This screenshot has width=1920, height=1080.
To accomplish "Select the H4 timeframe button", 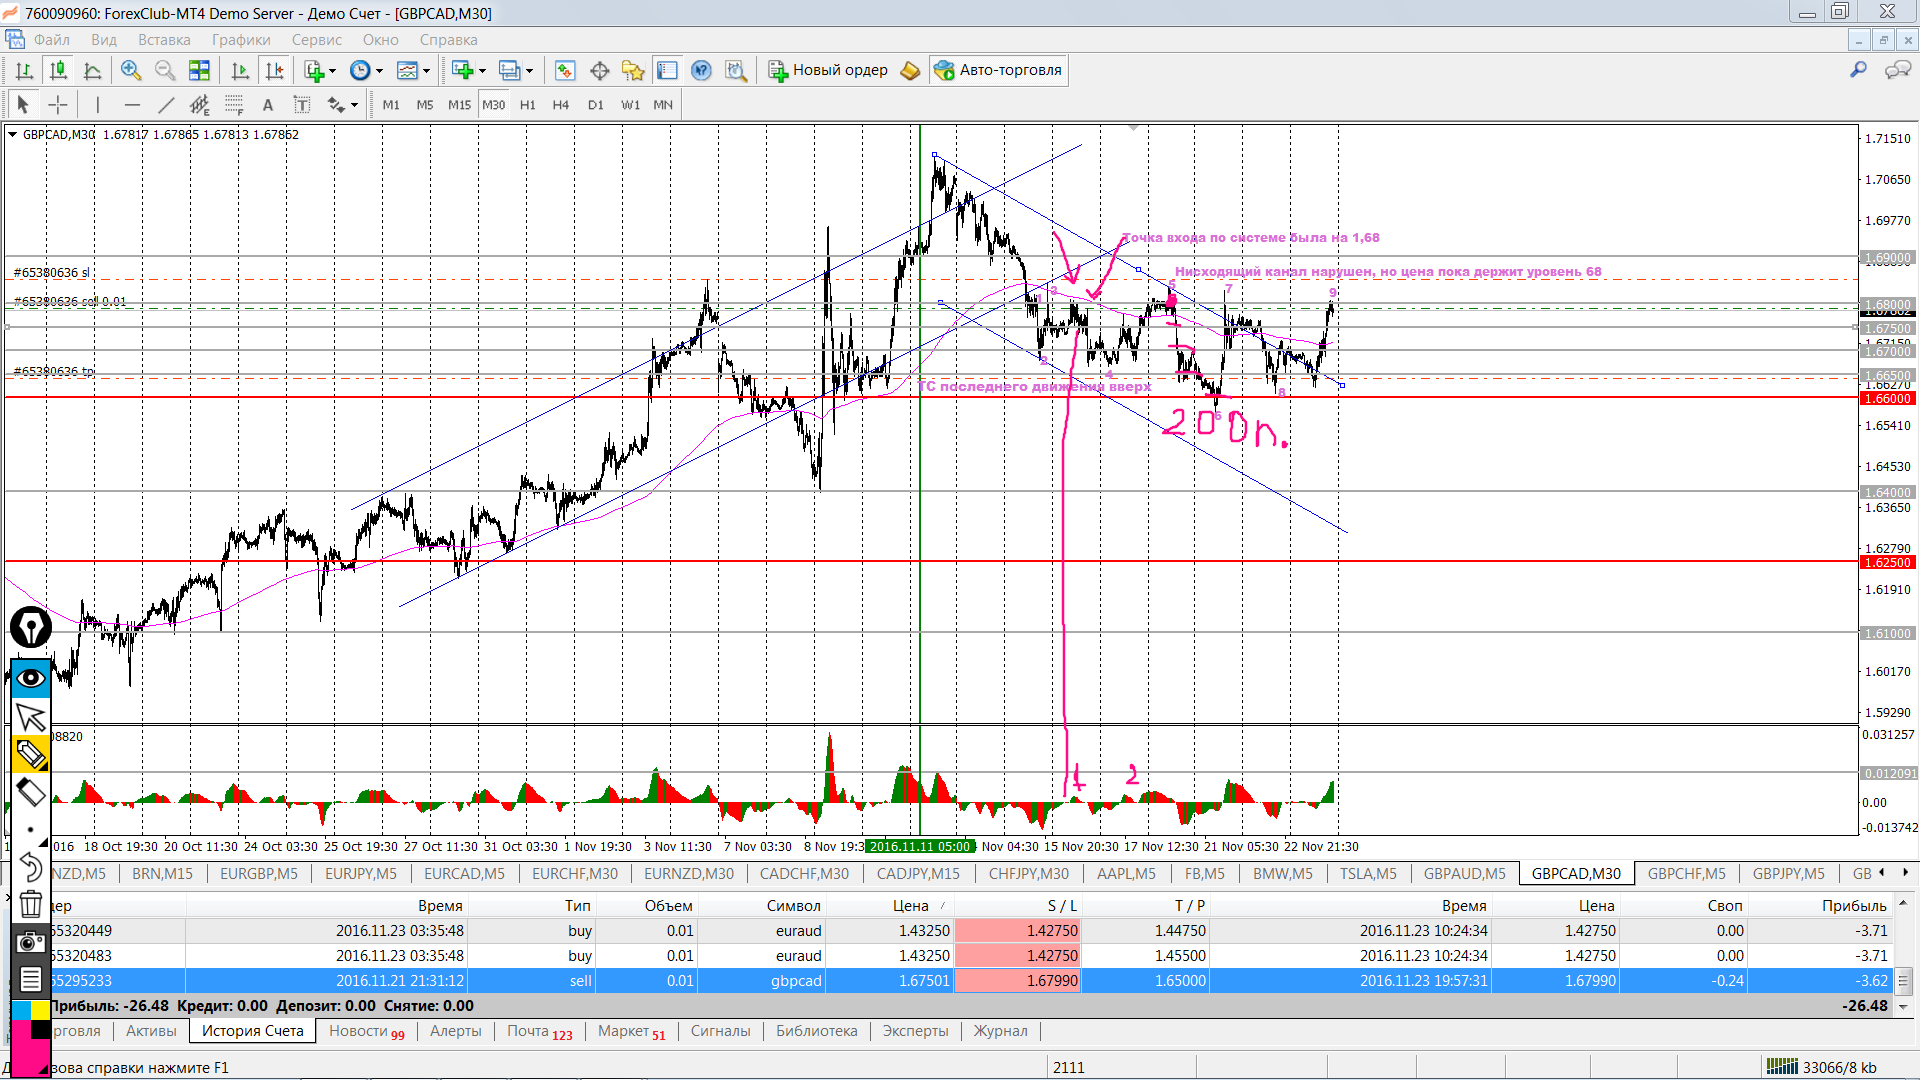I will (560, 105).
